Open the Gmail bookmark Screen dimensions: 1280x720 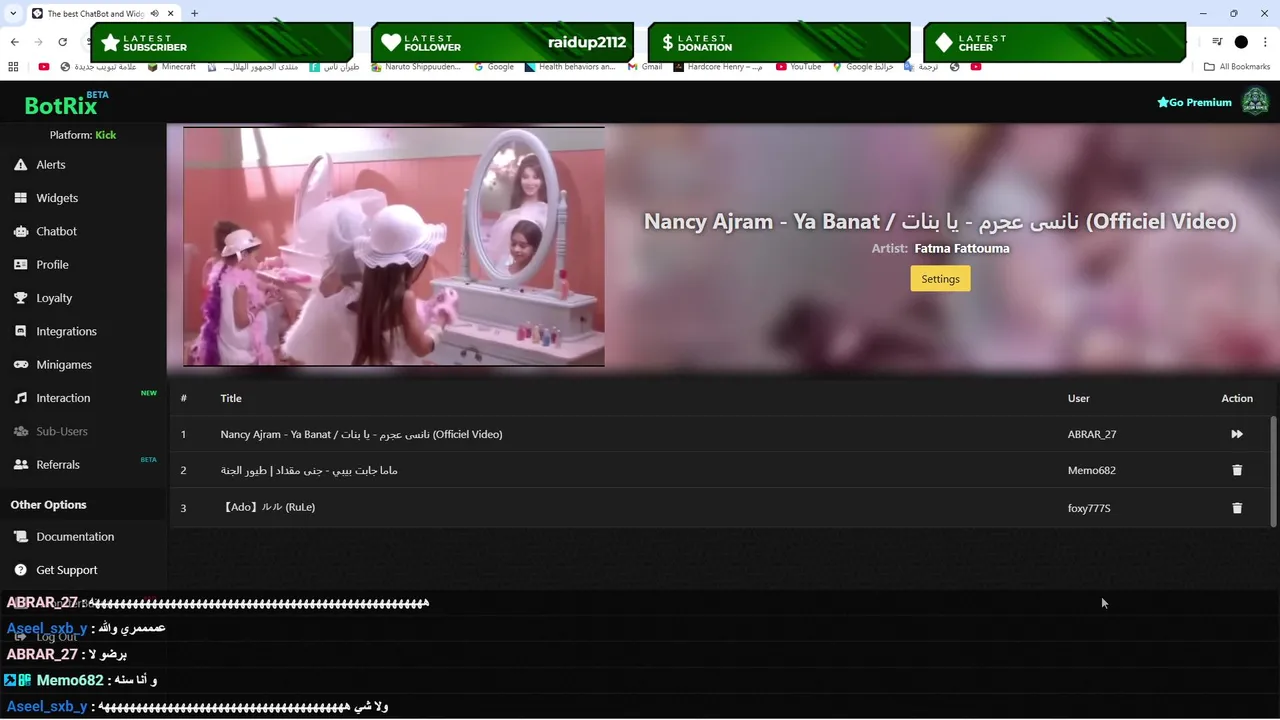point(645,67)
